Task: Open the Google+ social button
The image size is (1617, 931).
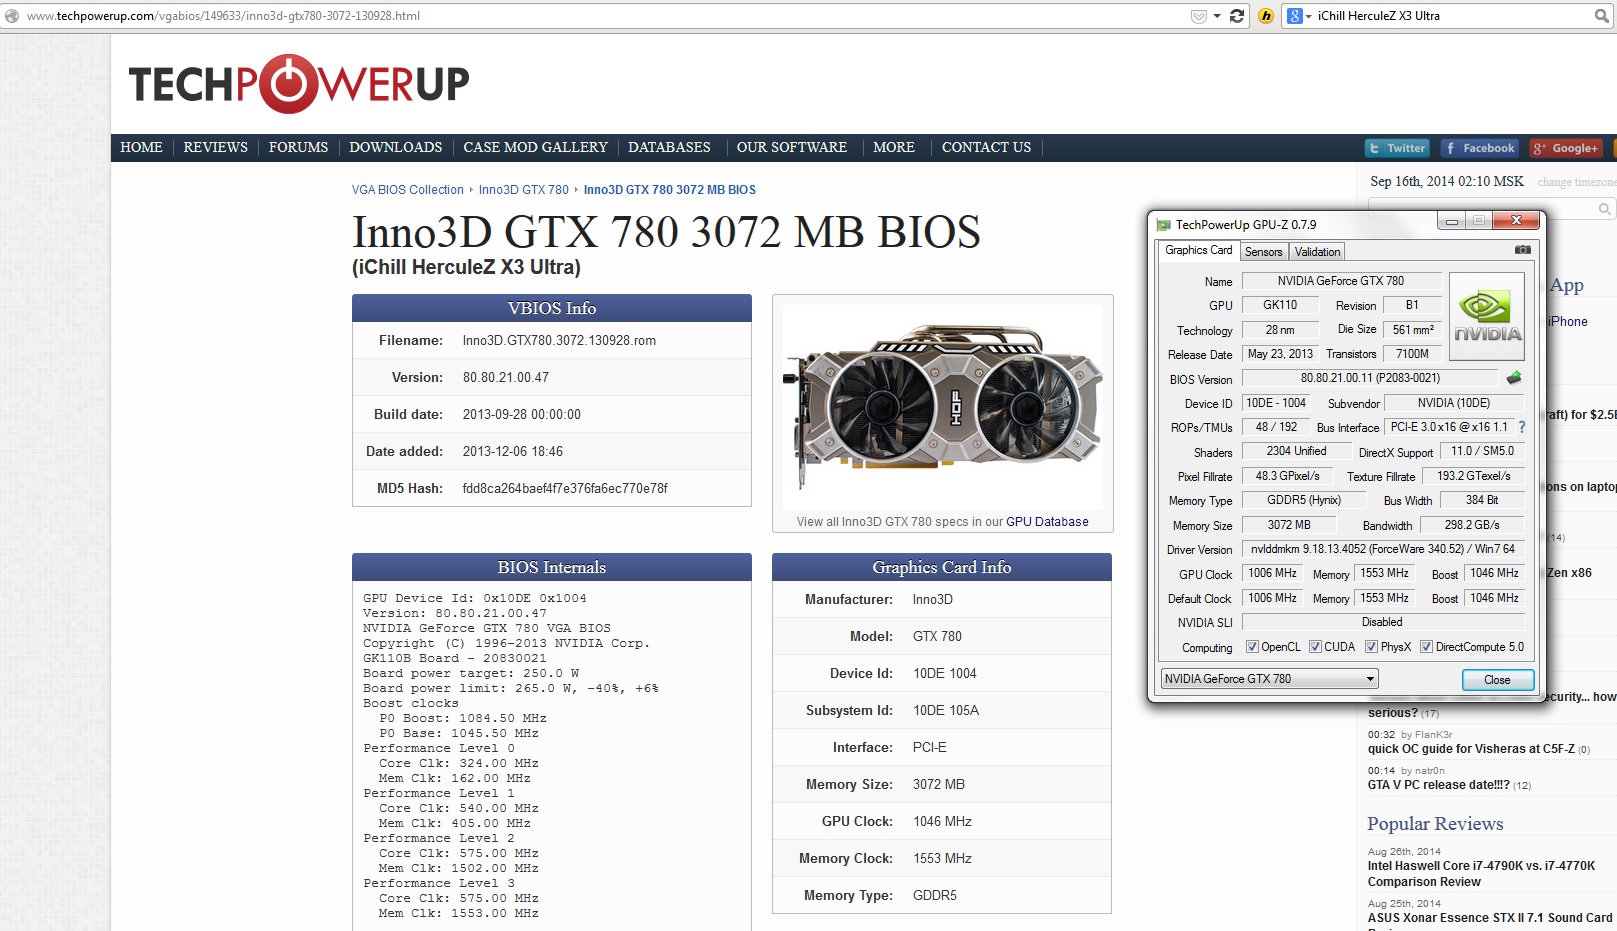Action: point(1566,148)
